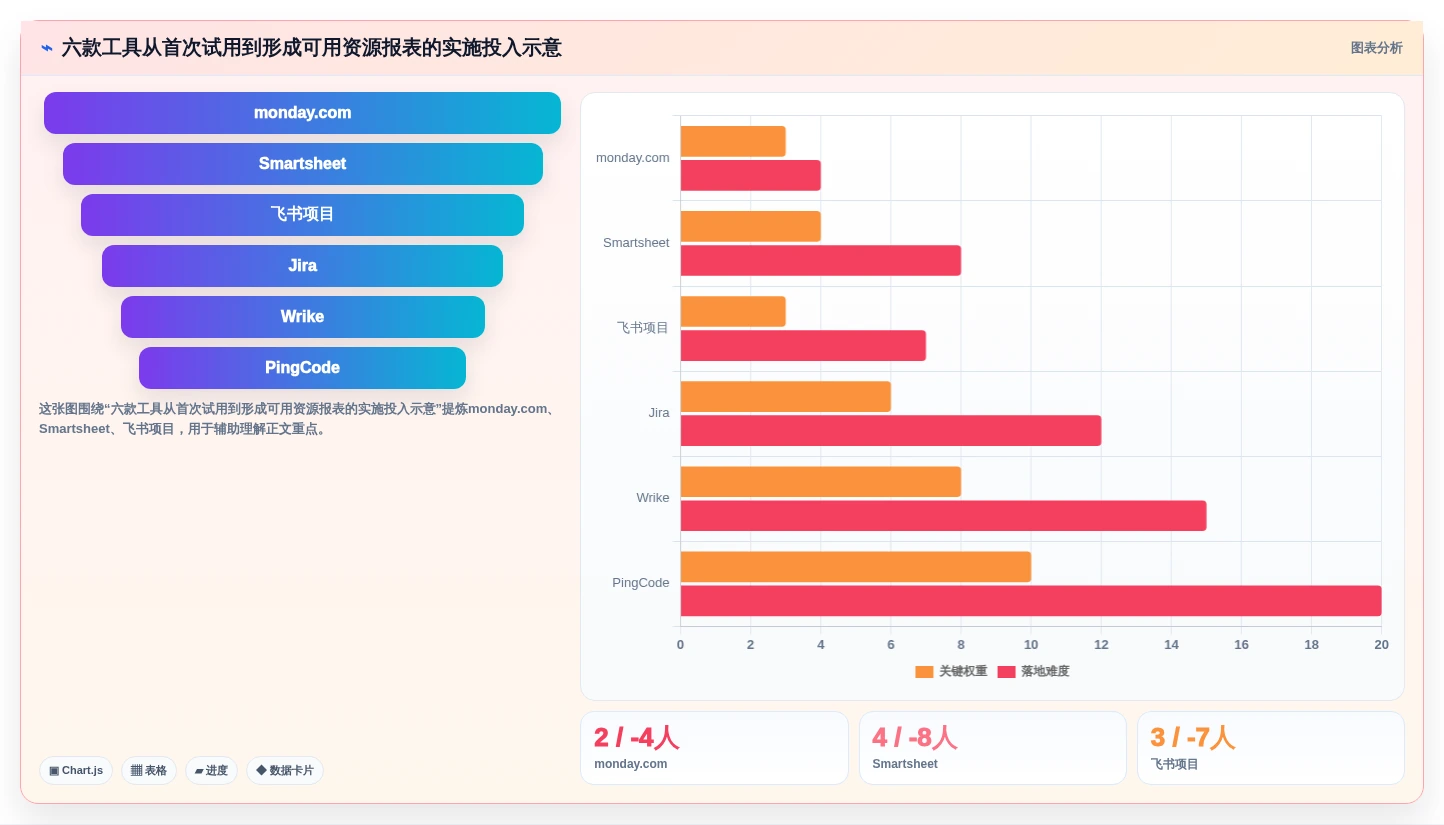Select the Wrike funnel bar
Viewport: 1444px width, 825px height.
pyautogui.click(x=302, y=317)
